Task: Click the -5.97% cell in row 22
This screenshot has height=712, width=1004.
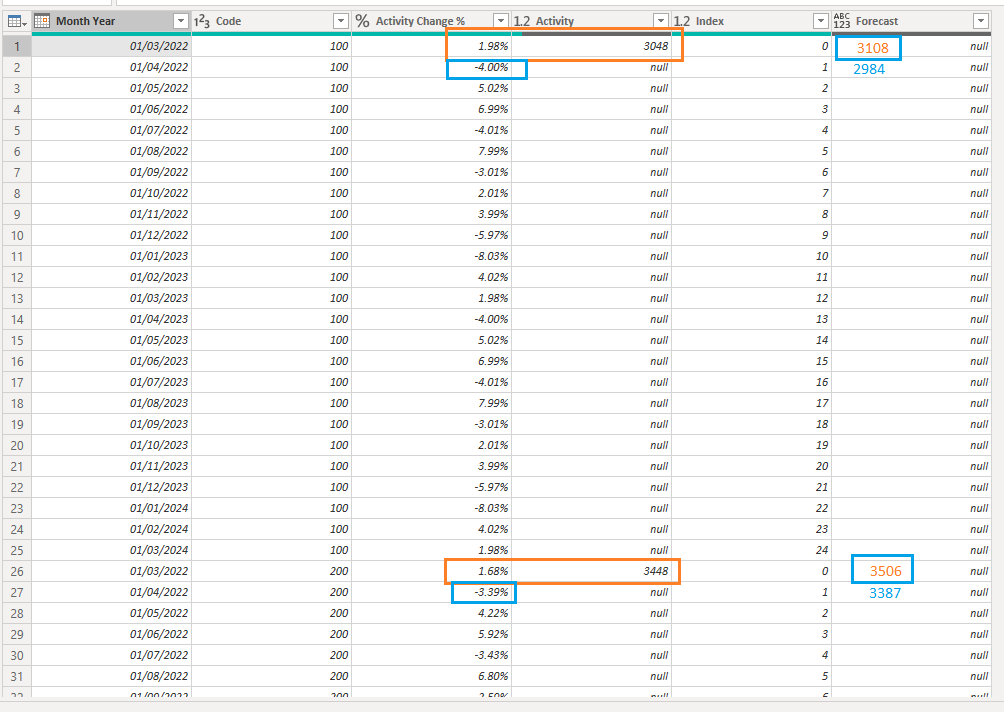Action: 432,487
